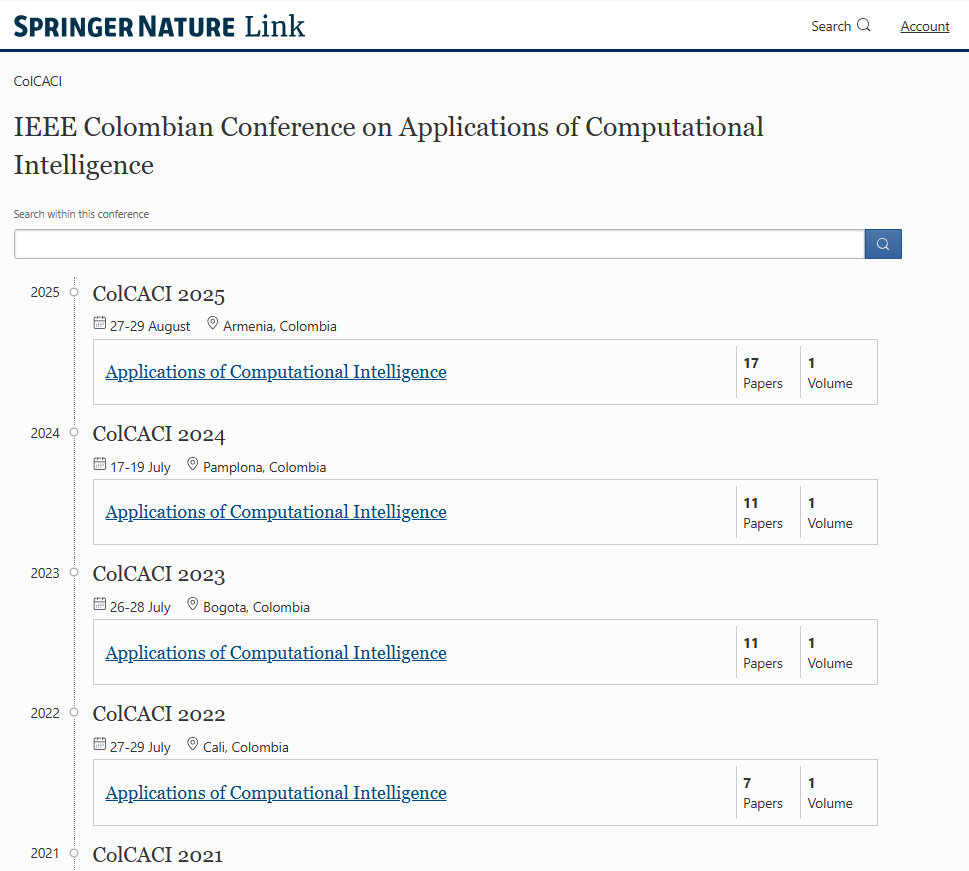Select the 2023 timeline marker dot
Screen dimensions: 969x871
coord(74,573)
